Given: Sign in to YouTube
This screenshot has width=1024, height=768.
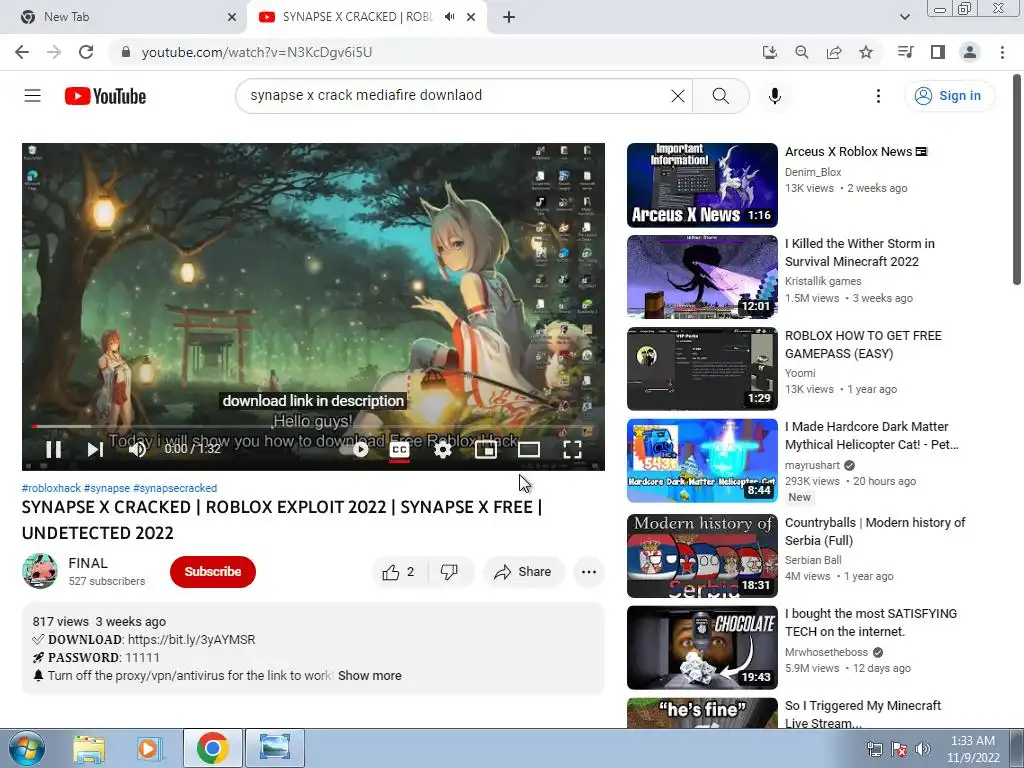Looking at the screenshot, I should 949,96.
